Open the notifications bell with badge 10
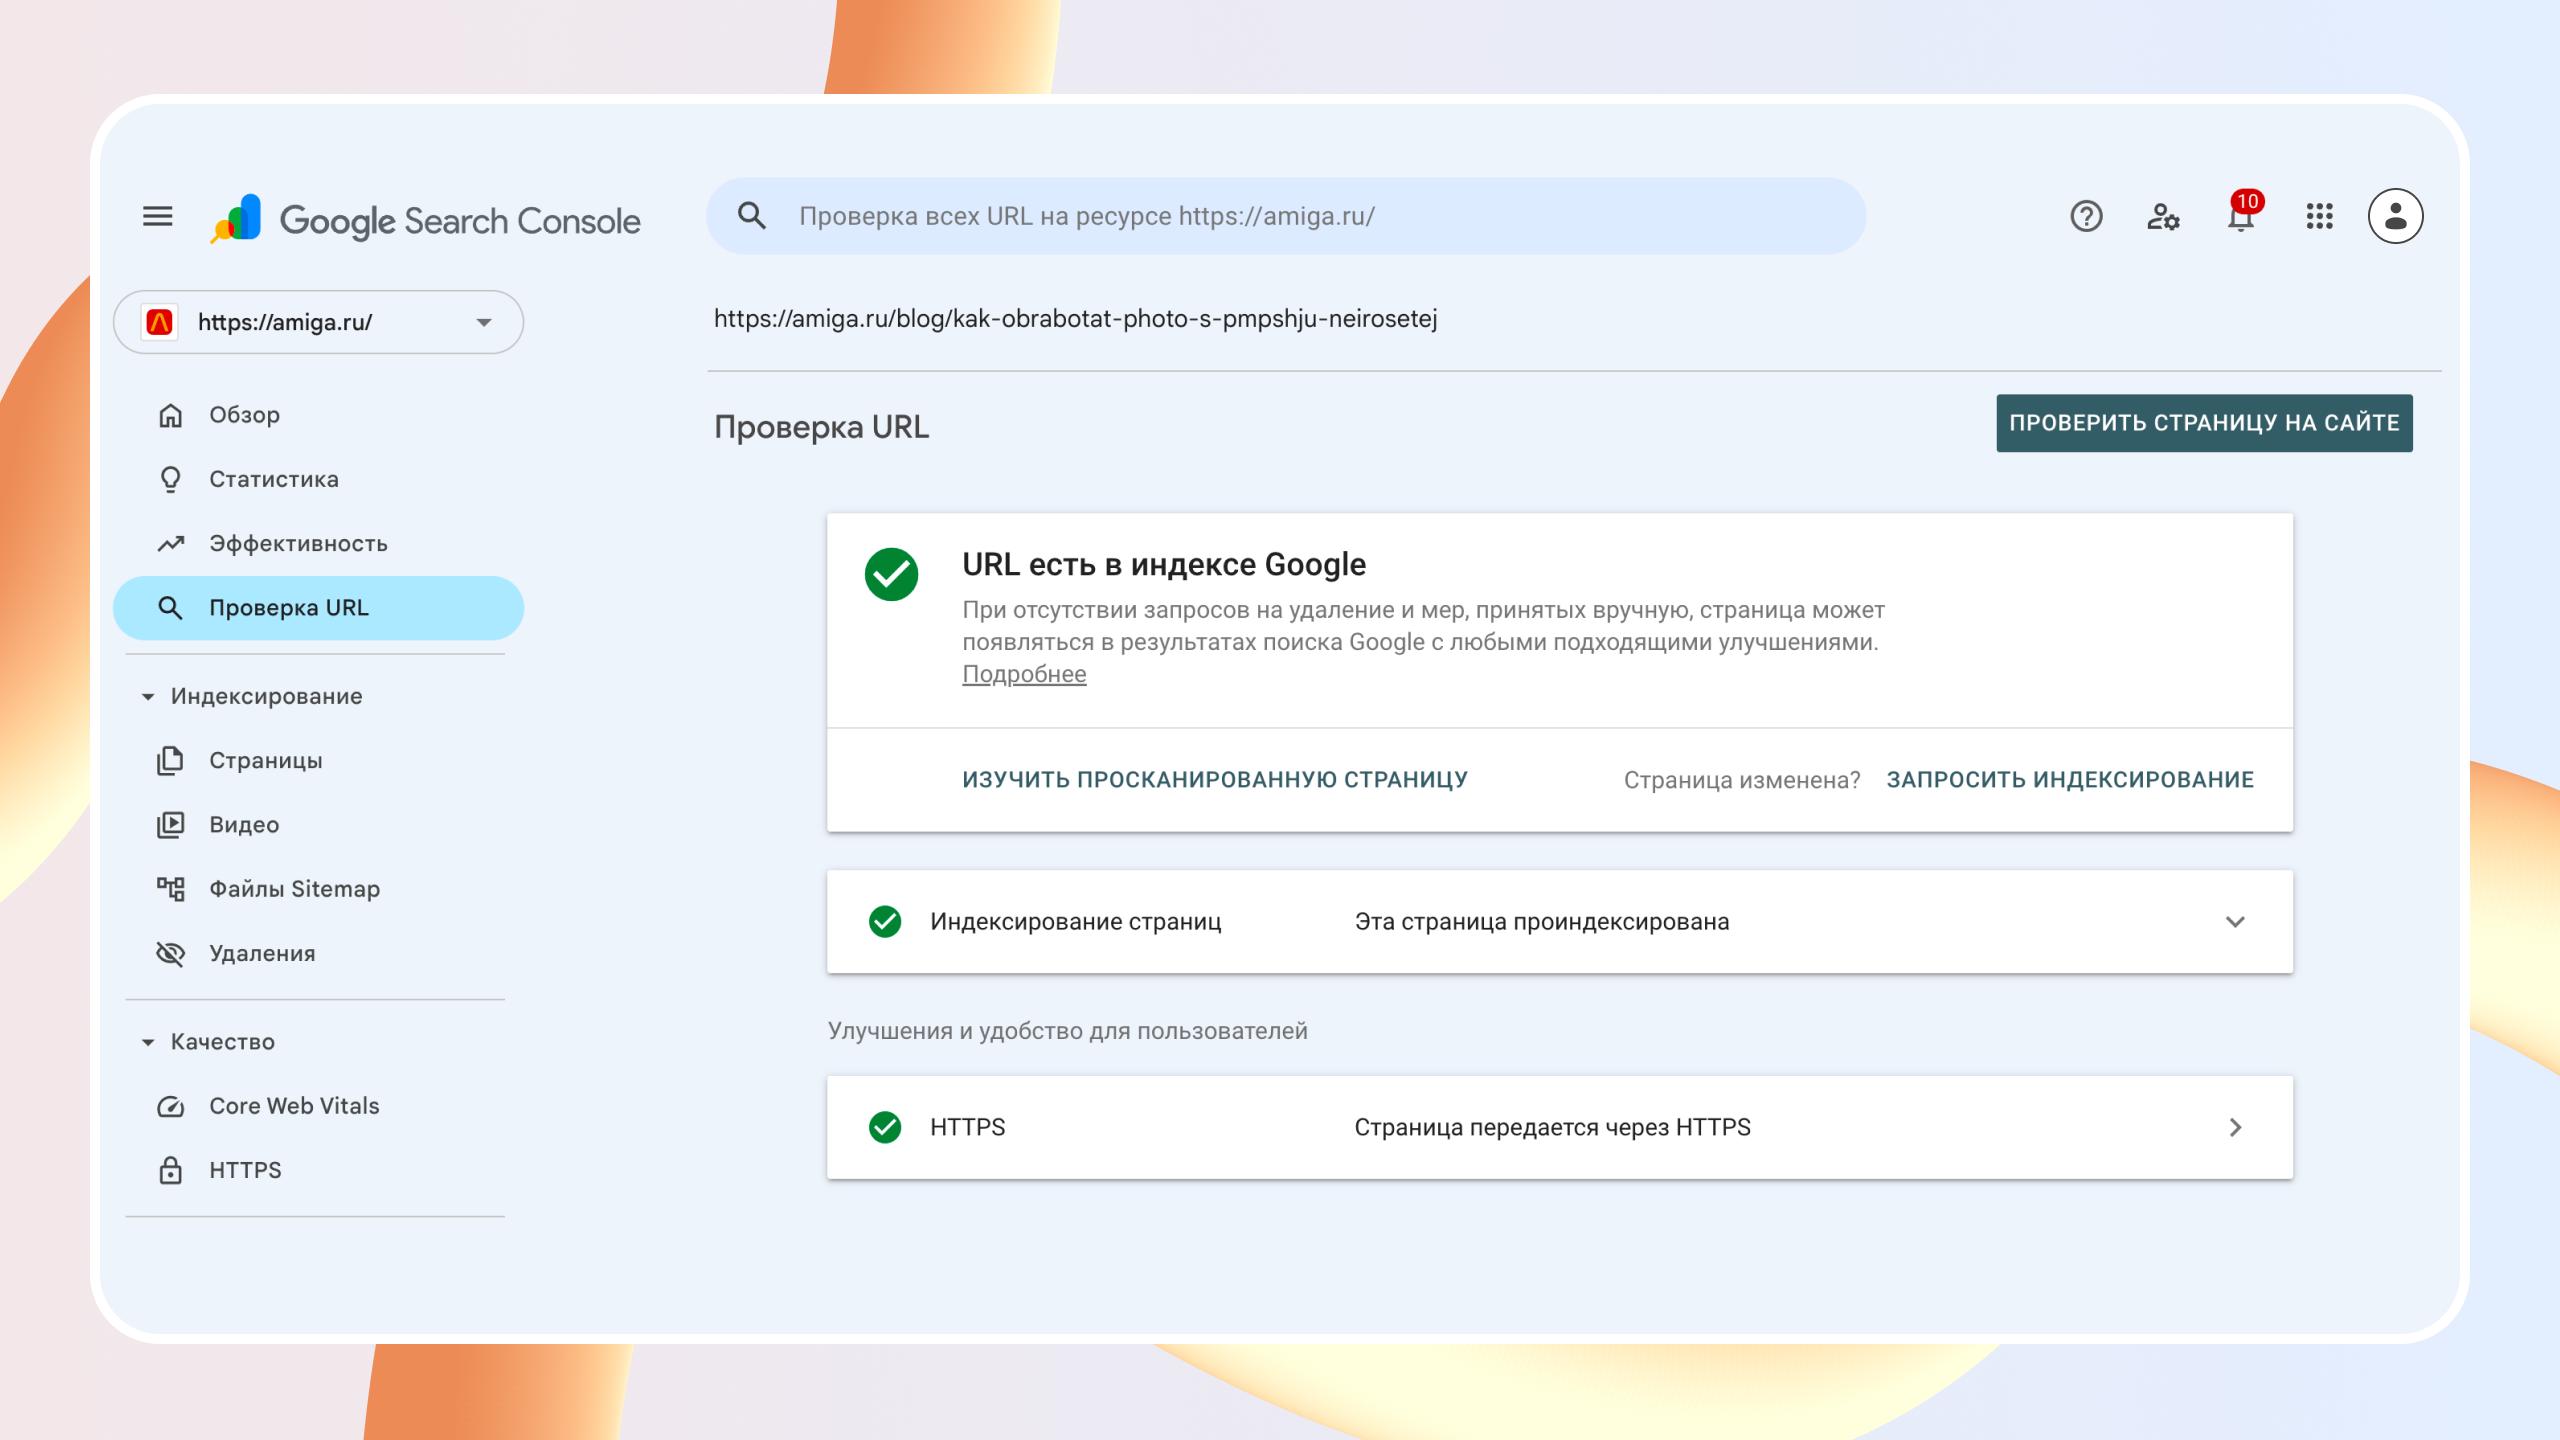The height and width of the screenshot is (1440, 2560). point(2240,216)
